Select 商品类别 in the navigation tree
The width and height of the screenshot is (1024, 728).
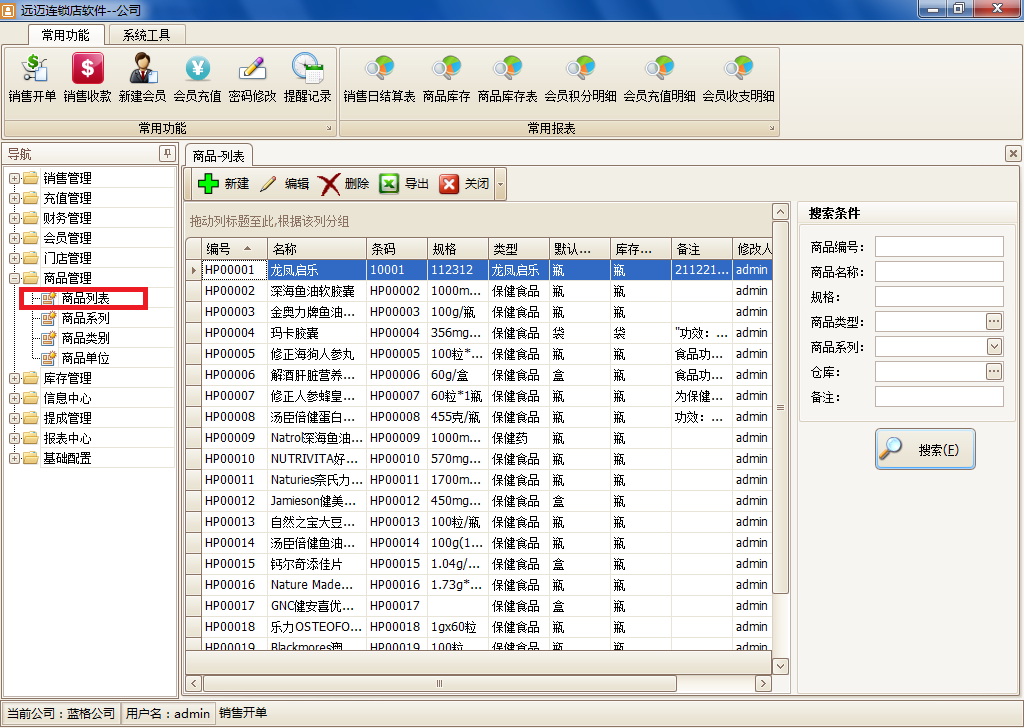click(86, 338)
